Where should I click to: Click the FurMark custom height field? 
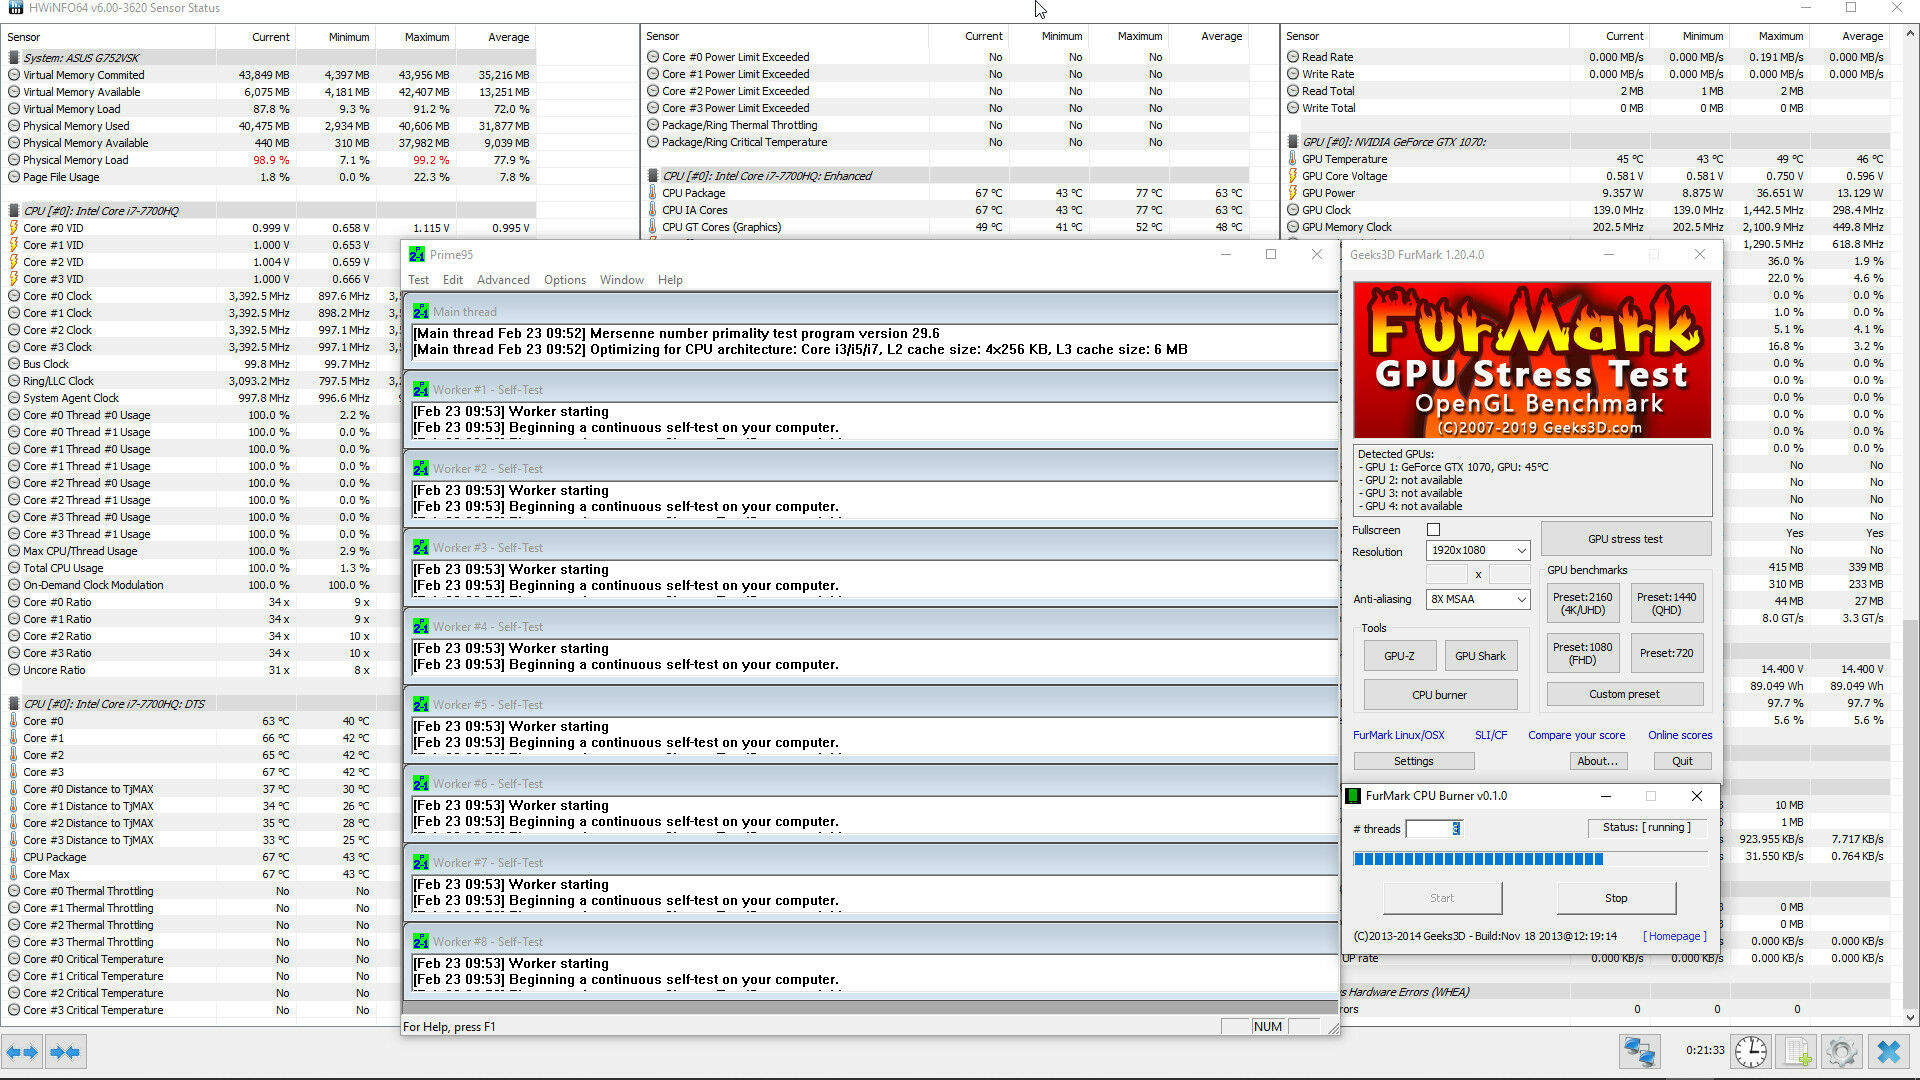point(1509,575)
